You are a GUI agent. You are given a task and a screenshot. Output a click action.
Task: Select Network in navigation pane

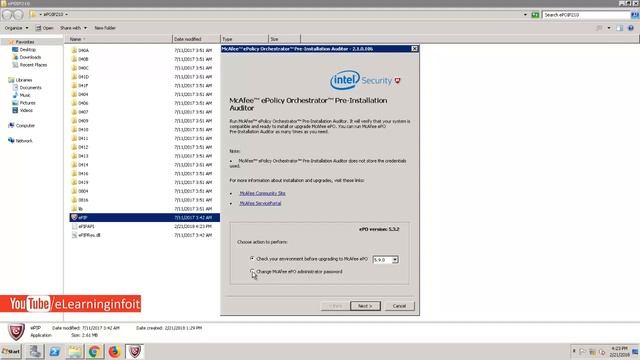[x=24, y=141]
